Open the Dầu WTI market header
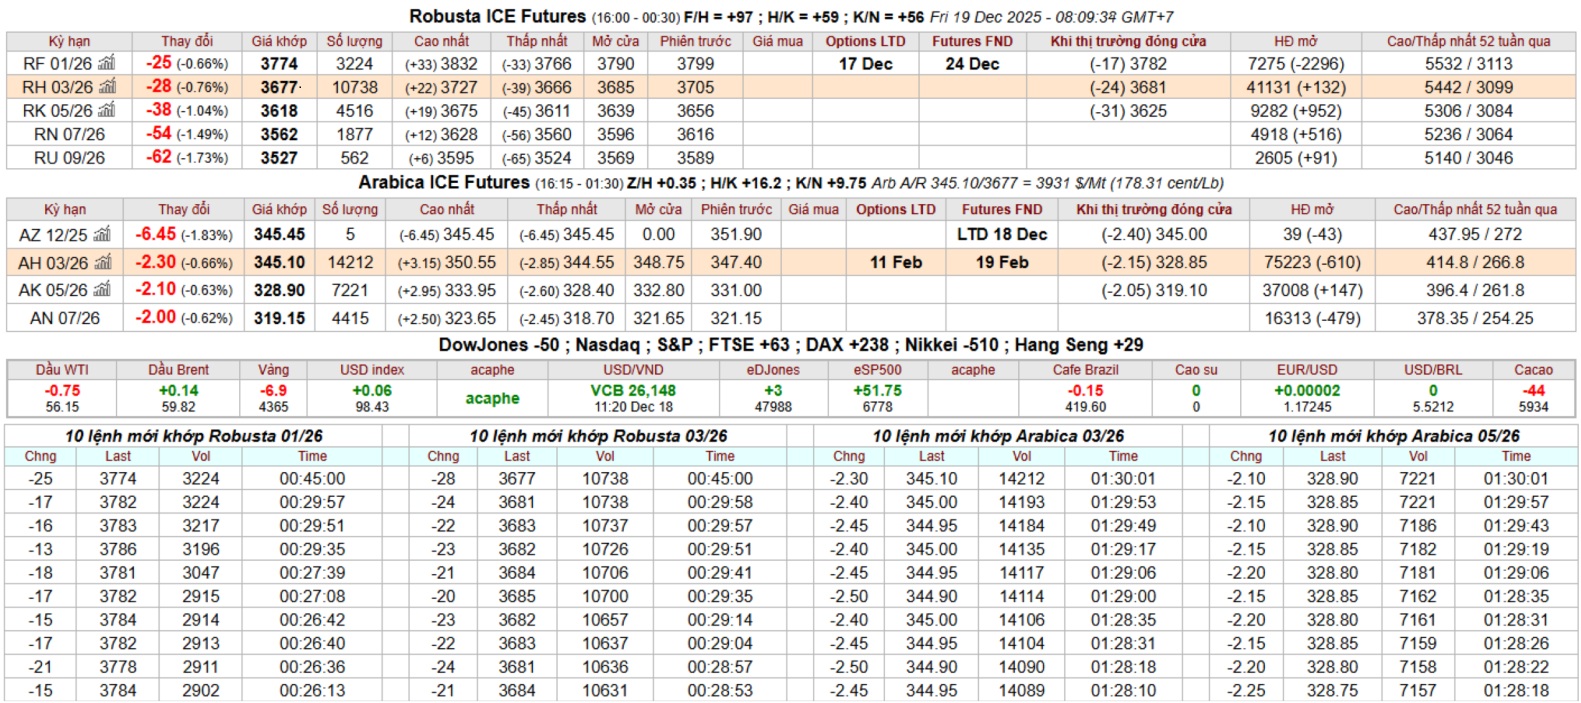This screenshot has width=1581, height=703. [x=62, y=370]
